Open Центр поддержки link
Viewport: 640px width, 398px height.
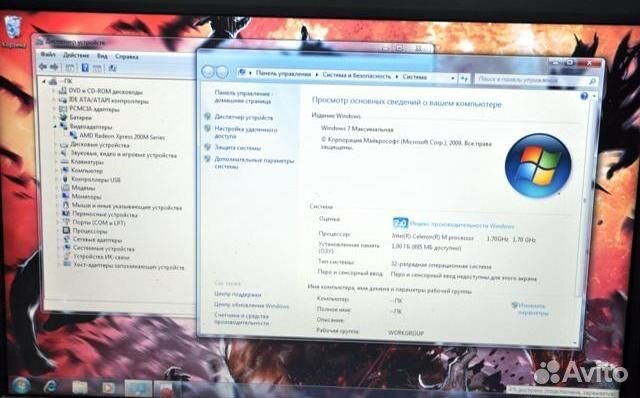pos(237,294)
